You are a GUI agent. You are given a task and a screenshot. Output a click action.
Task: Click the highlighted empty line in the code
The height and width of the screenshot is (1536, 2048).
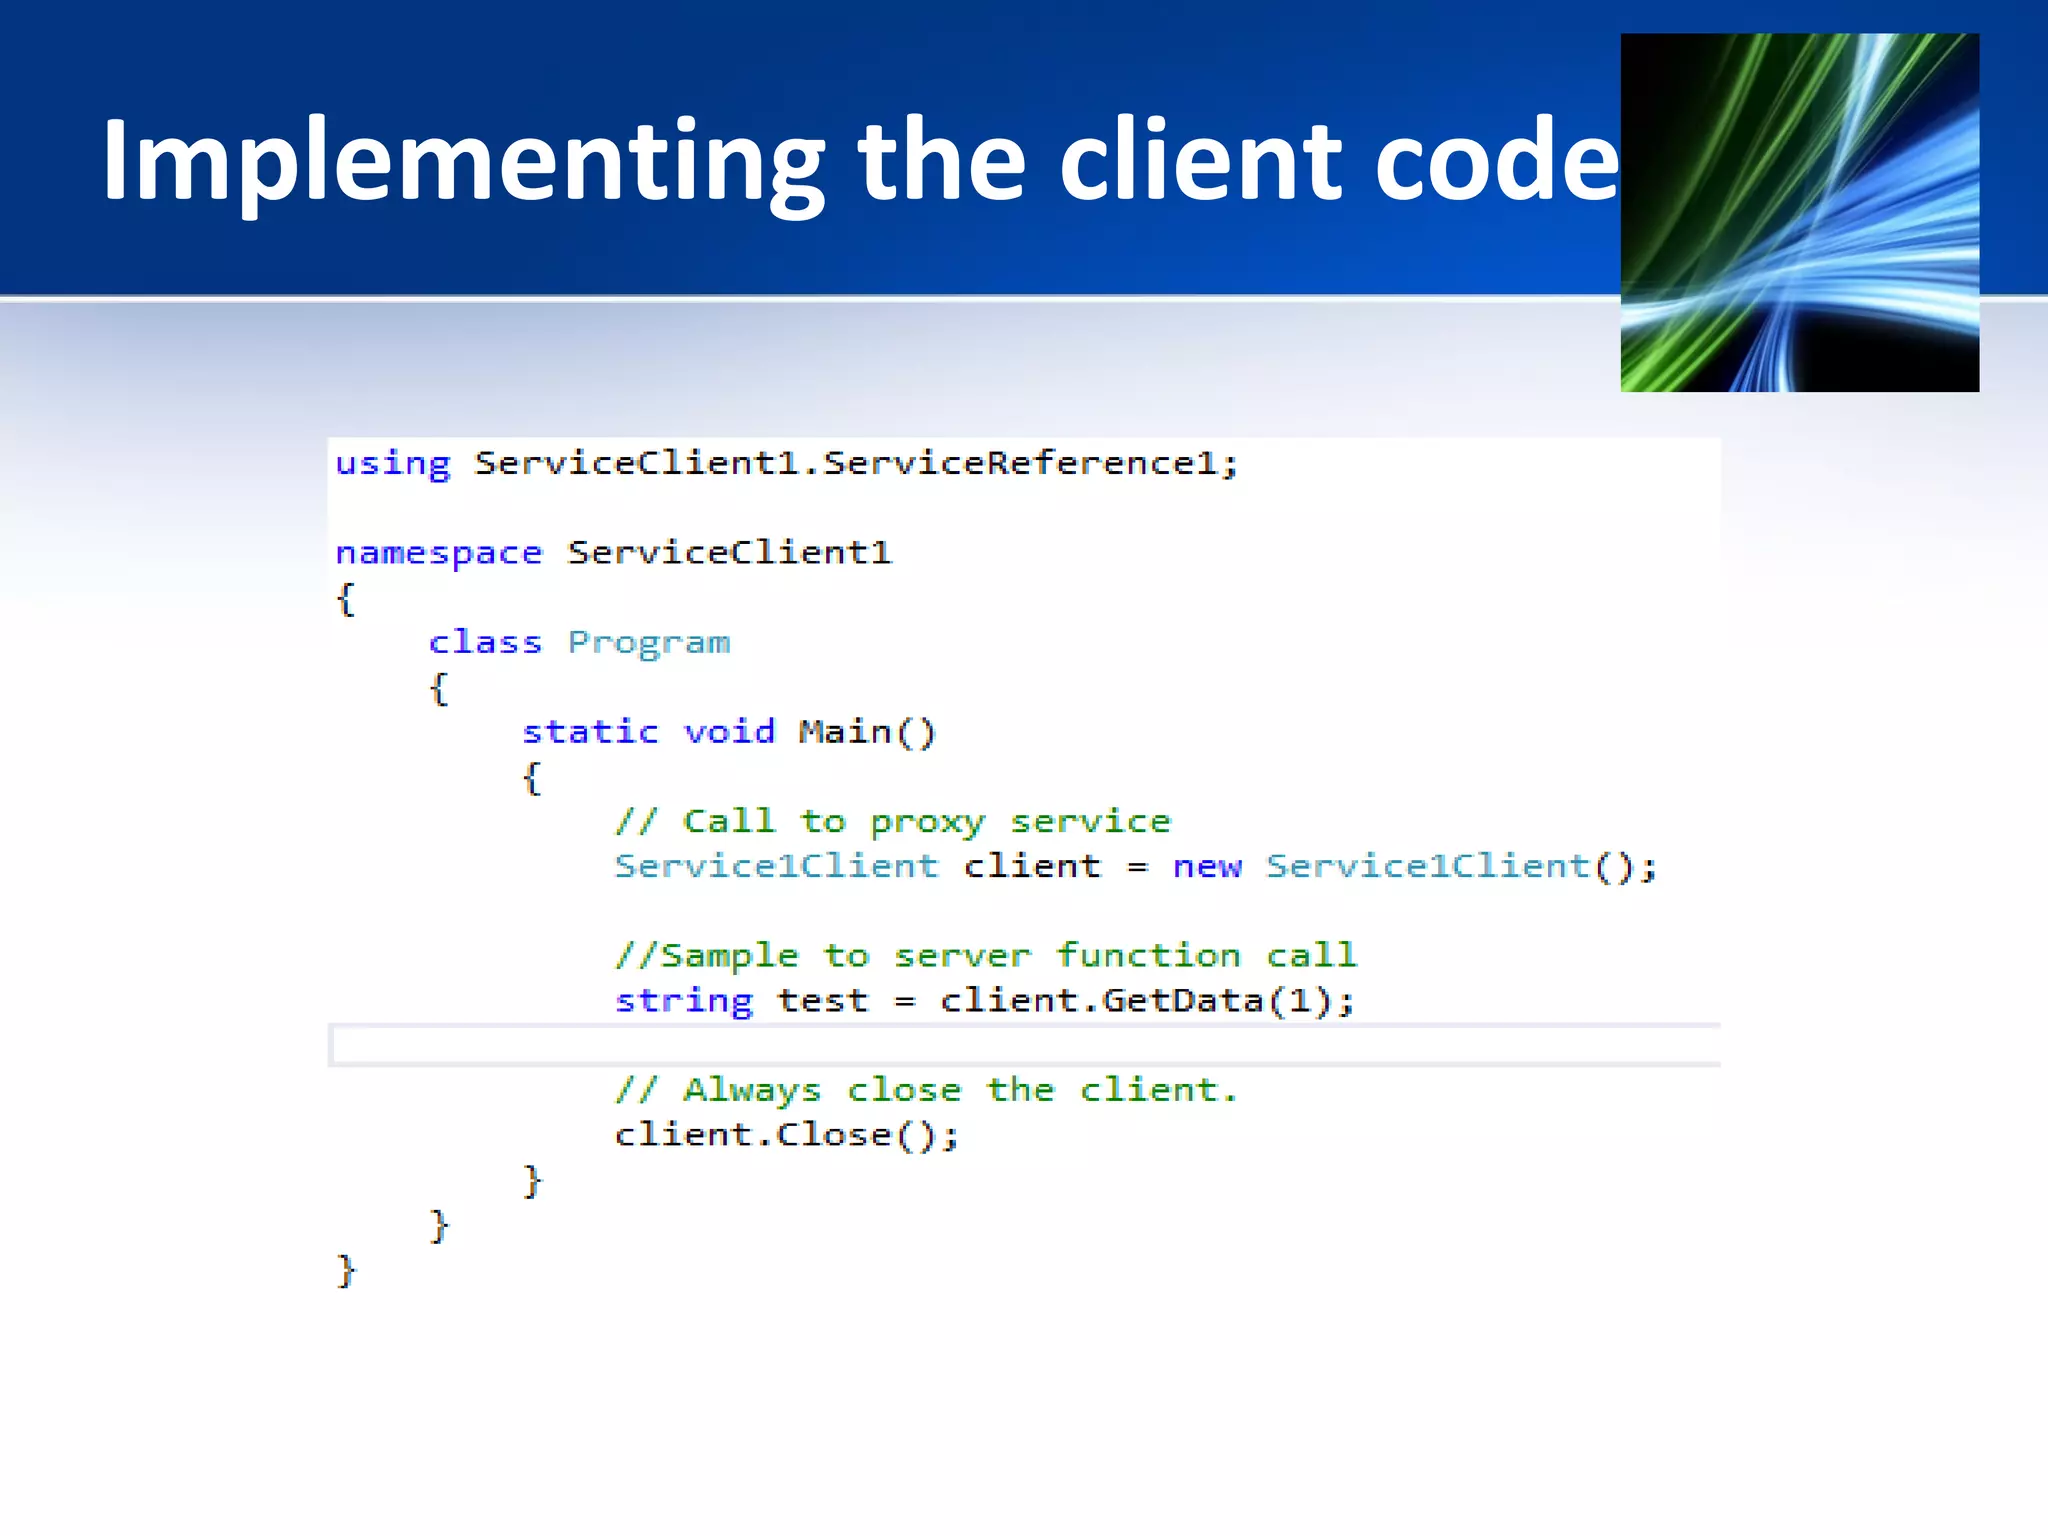click(1025, 1046)
